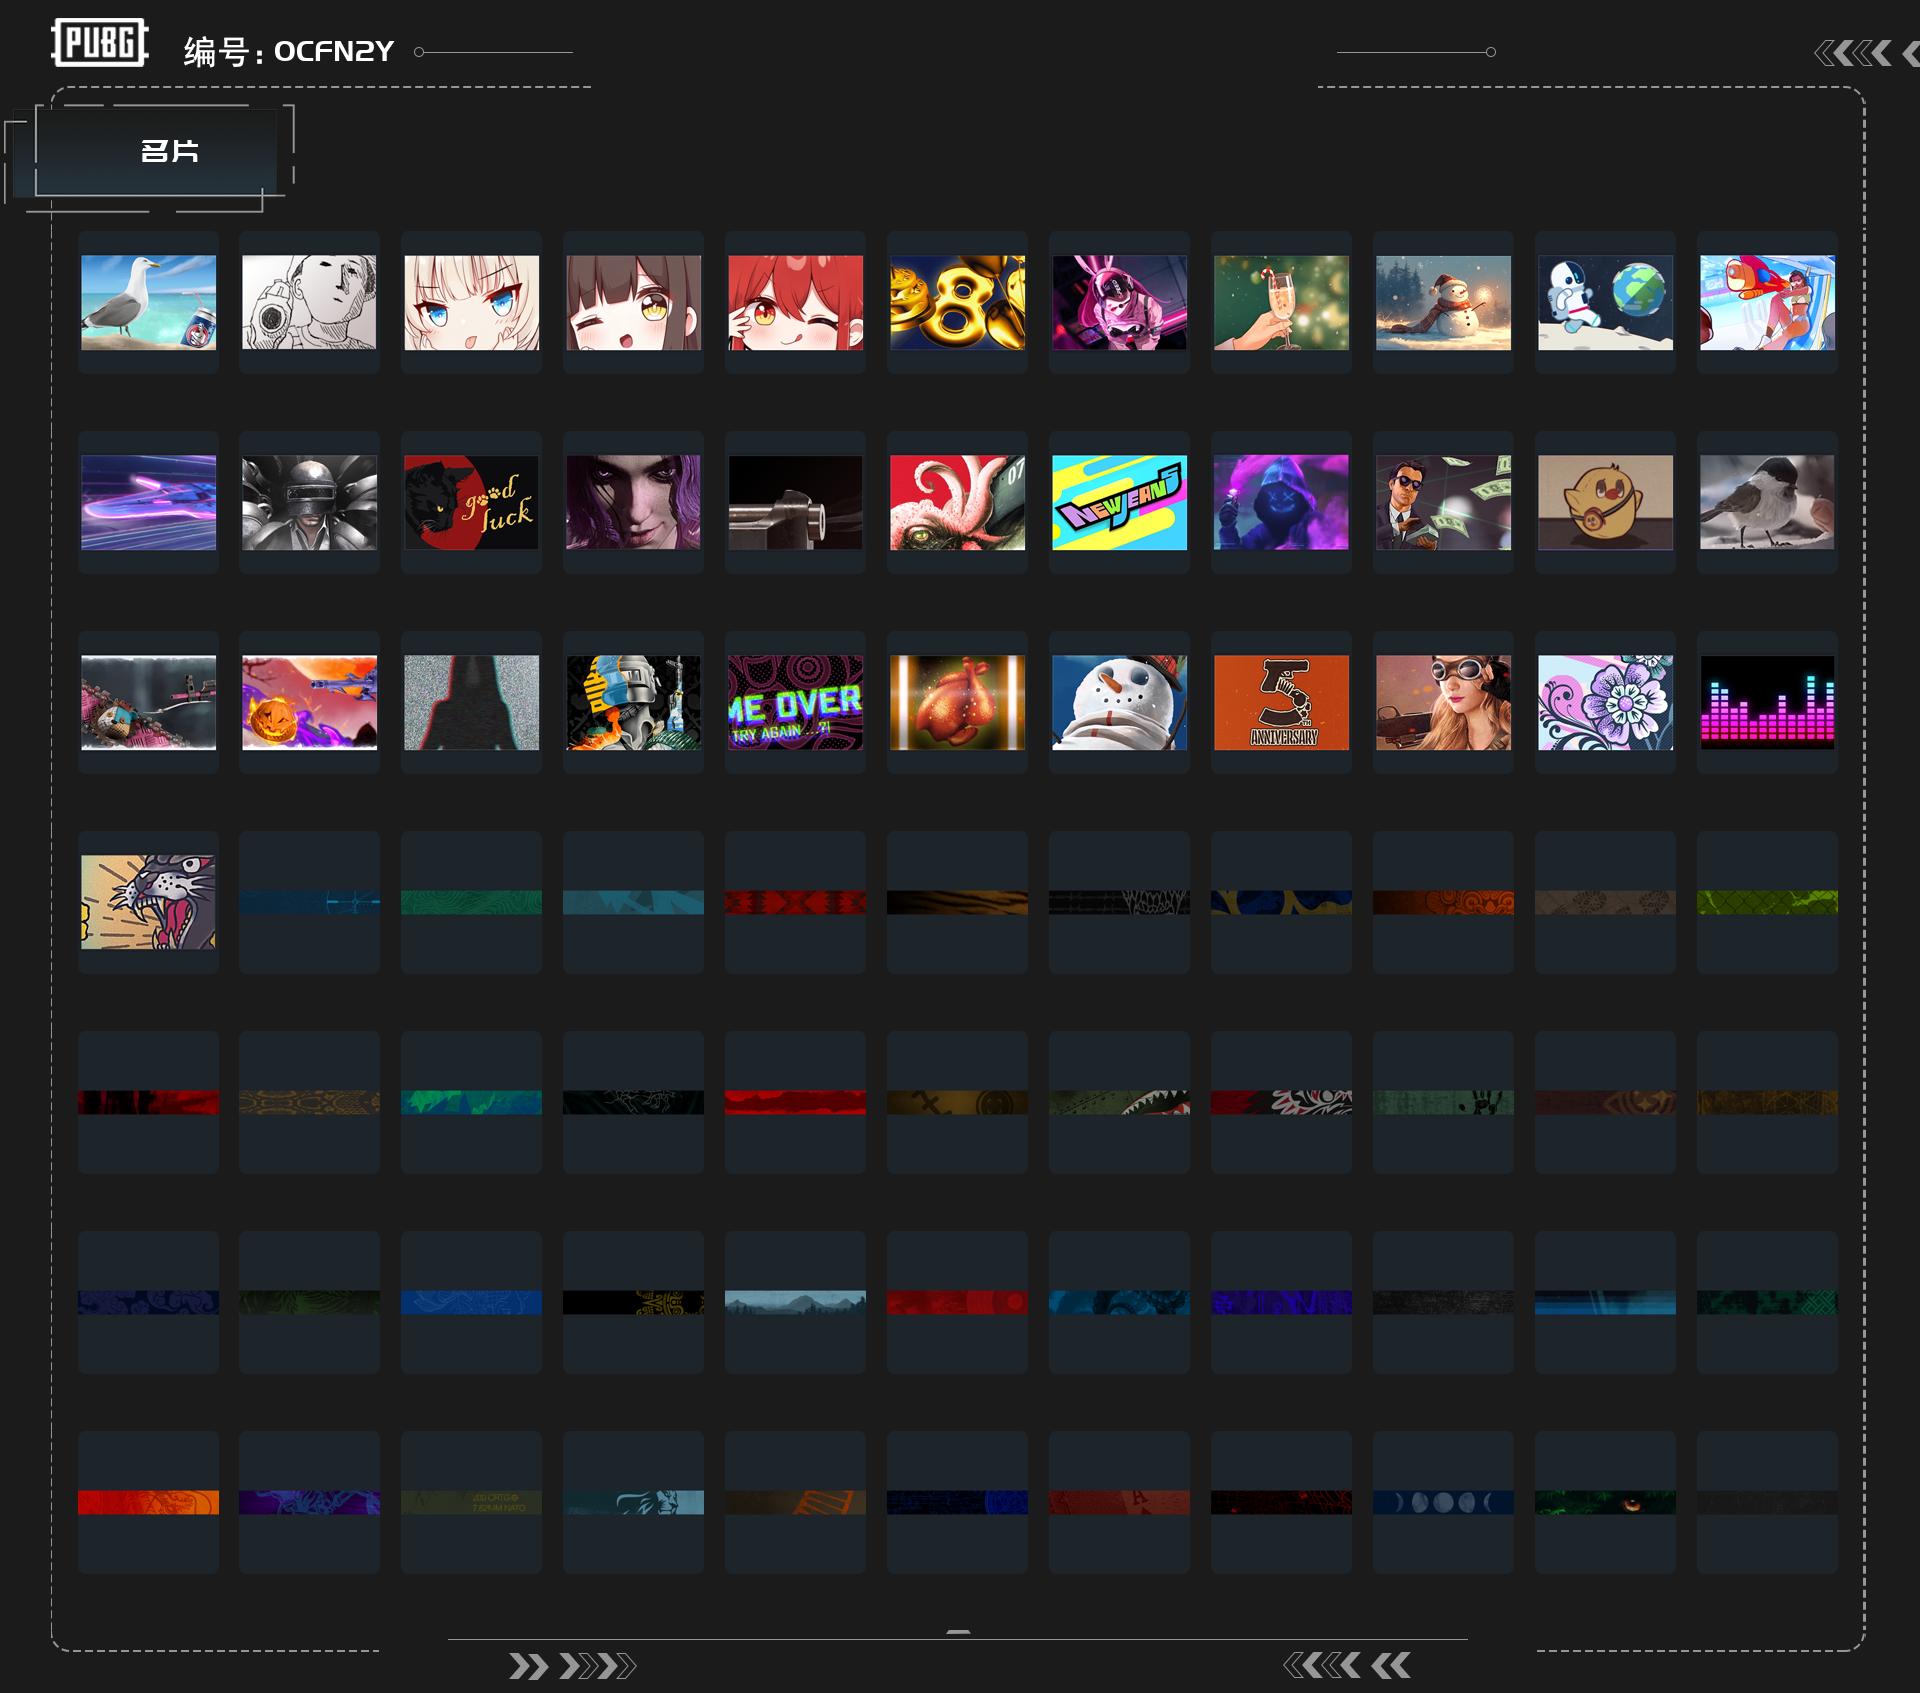The width and height of the screenshot is (1920, 1693).
Task: Select the blue helmet skull collage nameplate
Action: 634,702
